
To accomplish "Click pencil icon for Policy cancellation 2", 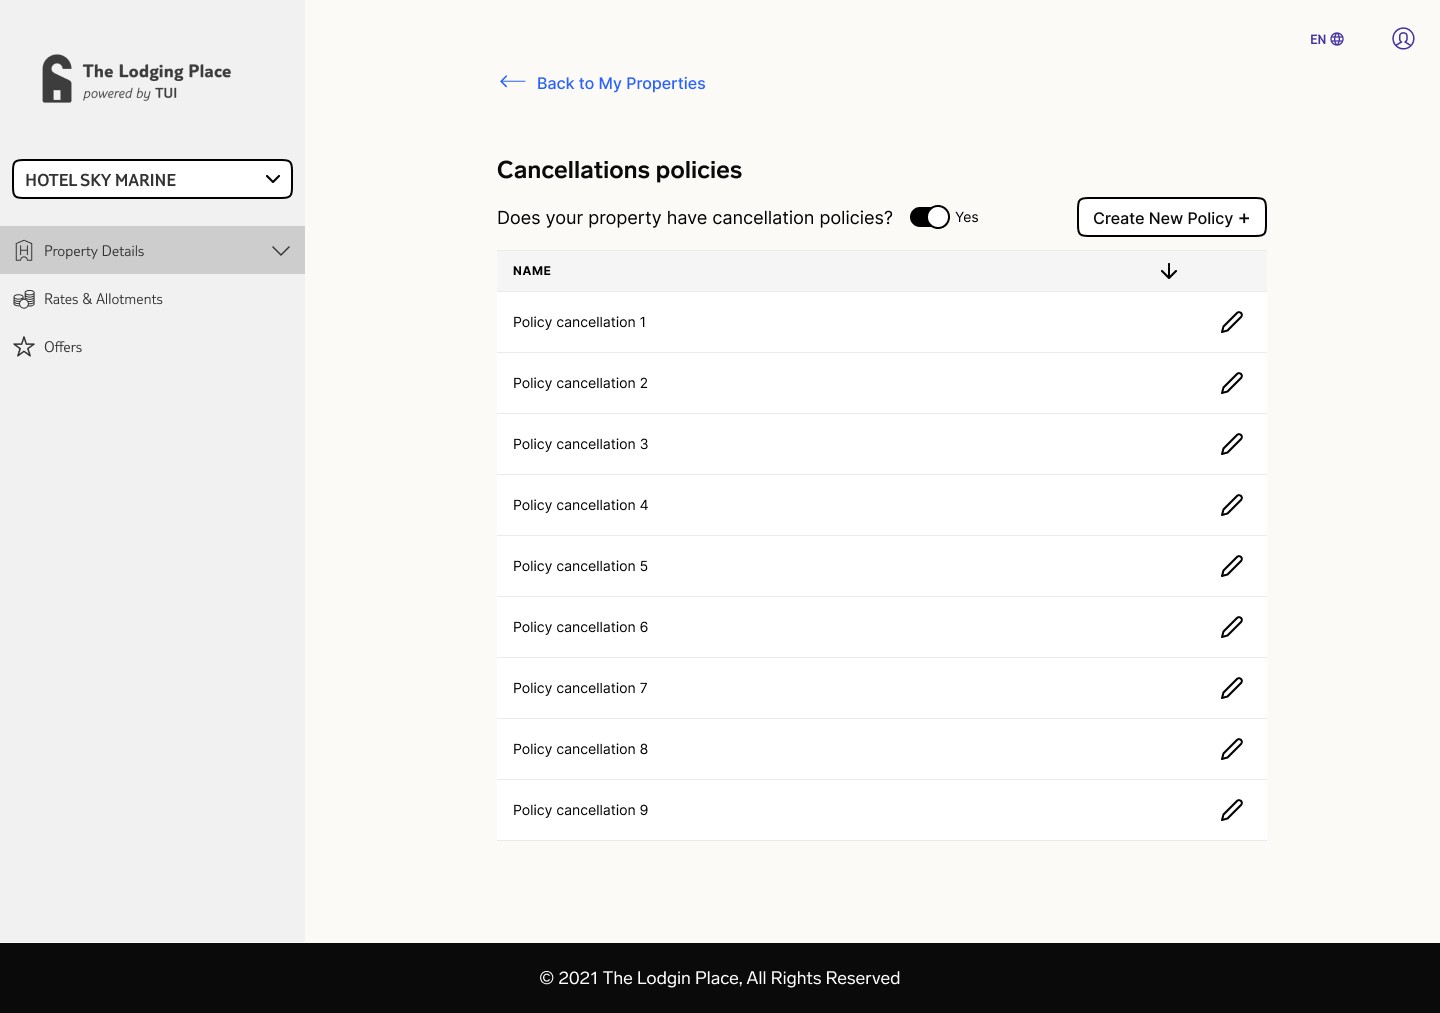I will pos(1231,383).
